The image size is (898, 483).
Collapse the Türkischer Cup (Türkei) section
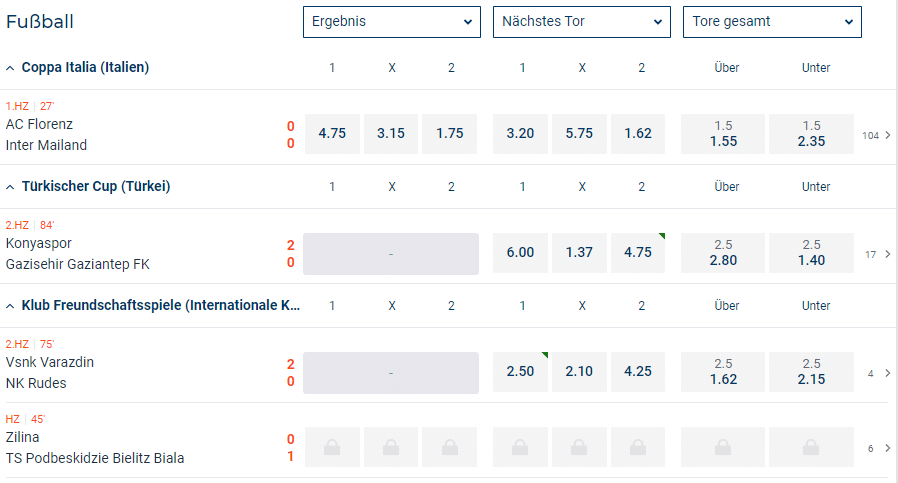tap(10, 187)
